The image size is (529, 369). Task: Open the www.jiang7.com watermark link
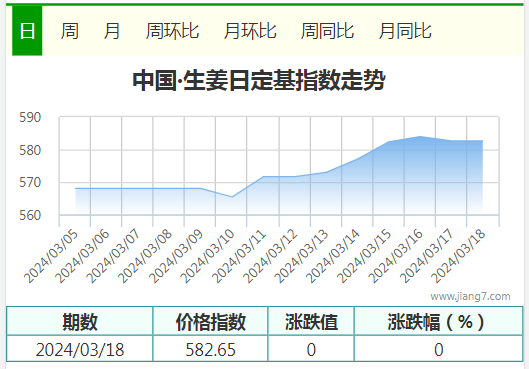(470, 296)
